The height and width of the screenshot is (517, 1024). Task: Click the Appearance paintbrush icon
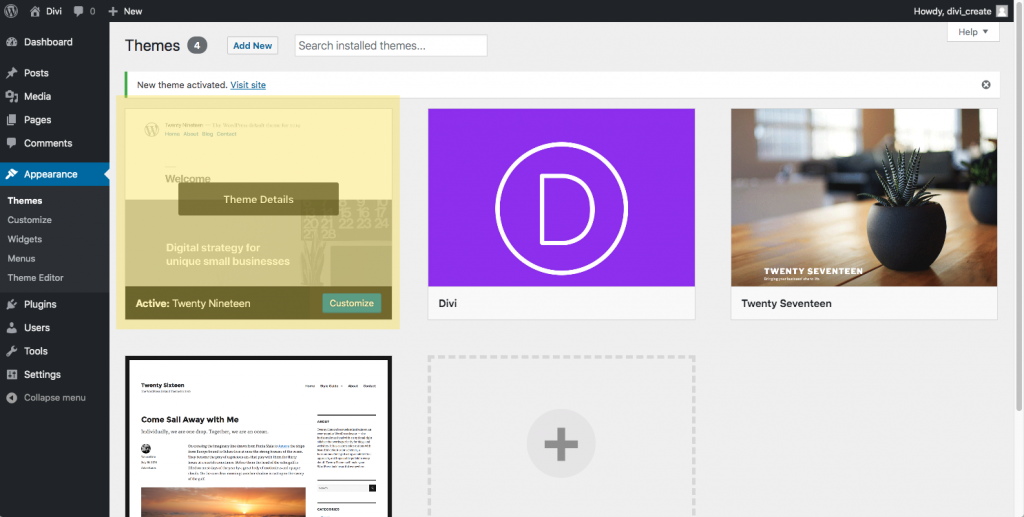click(12, 174)
